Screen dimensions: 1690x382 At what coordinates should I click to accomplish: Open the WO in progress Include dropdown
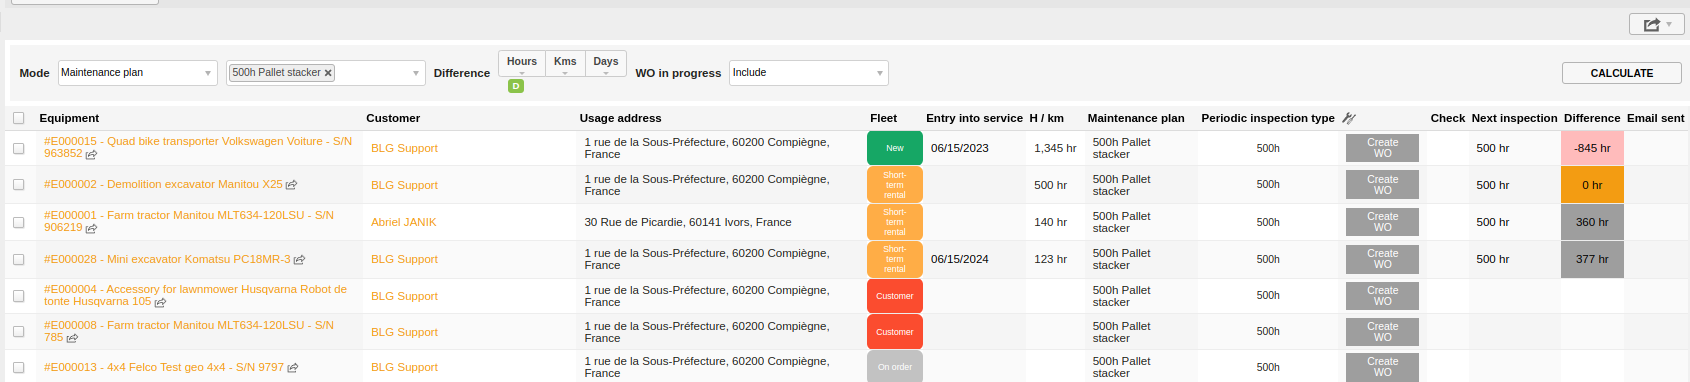click(809, 73)
